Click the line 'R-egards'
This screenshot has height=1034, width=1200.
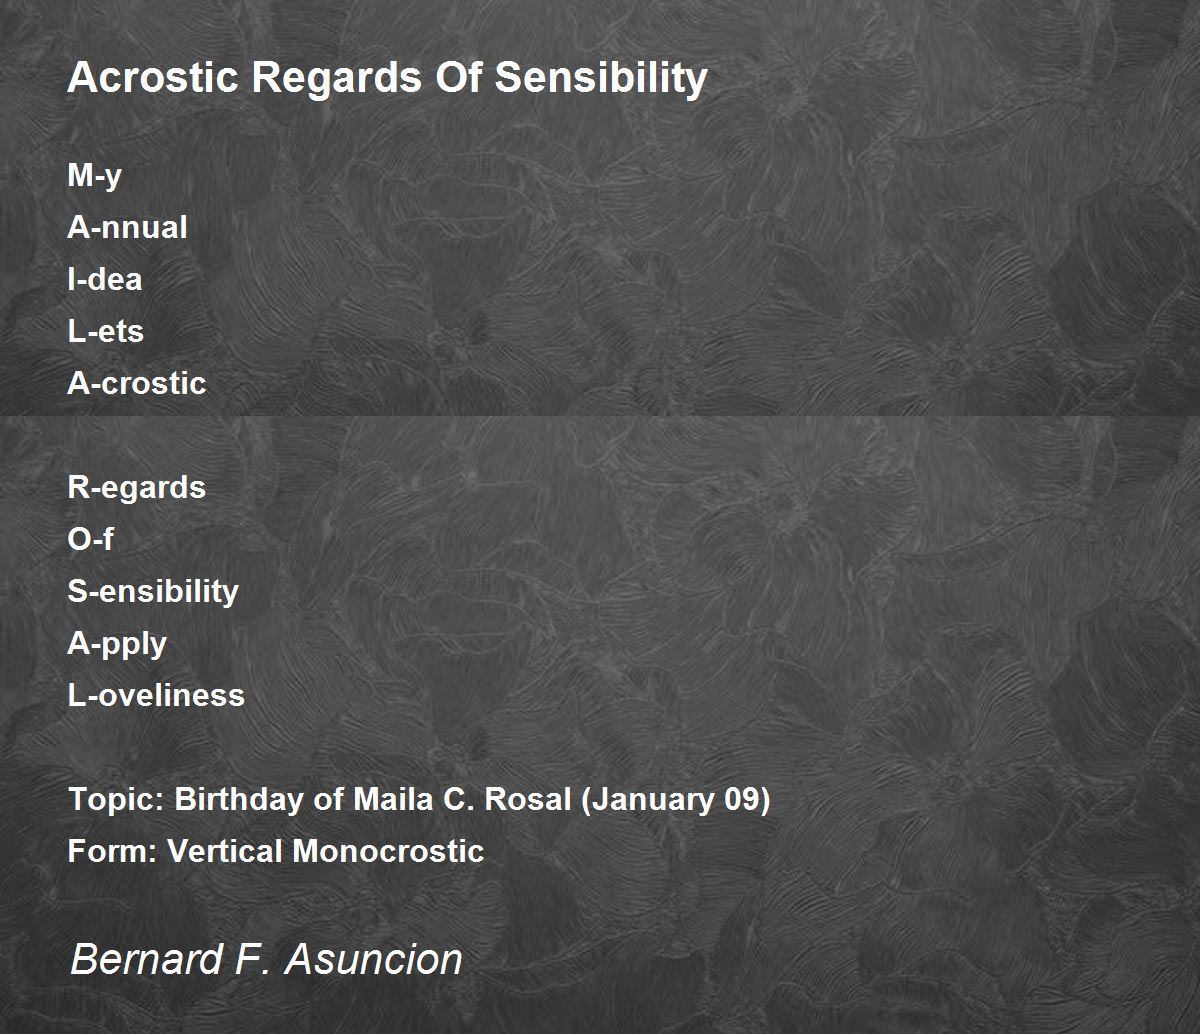[x=136, y=488]
